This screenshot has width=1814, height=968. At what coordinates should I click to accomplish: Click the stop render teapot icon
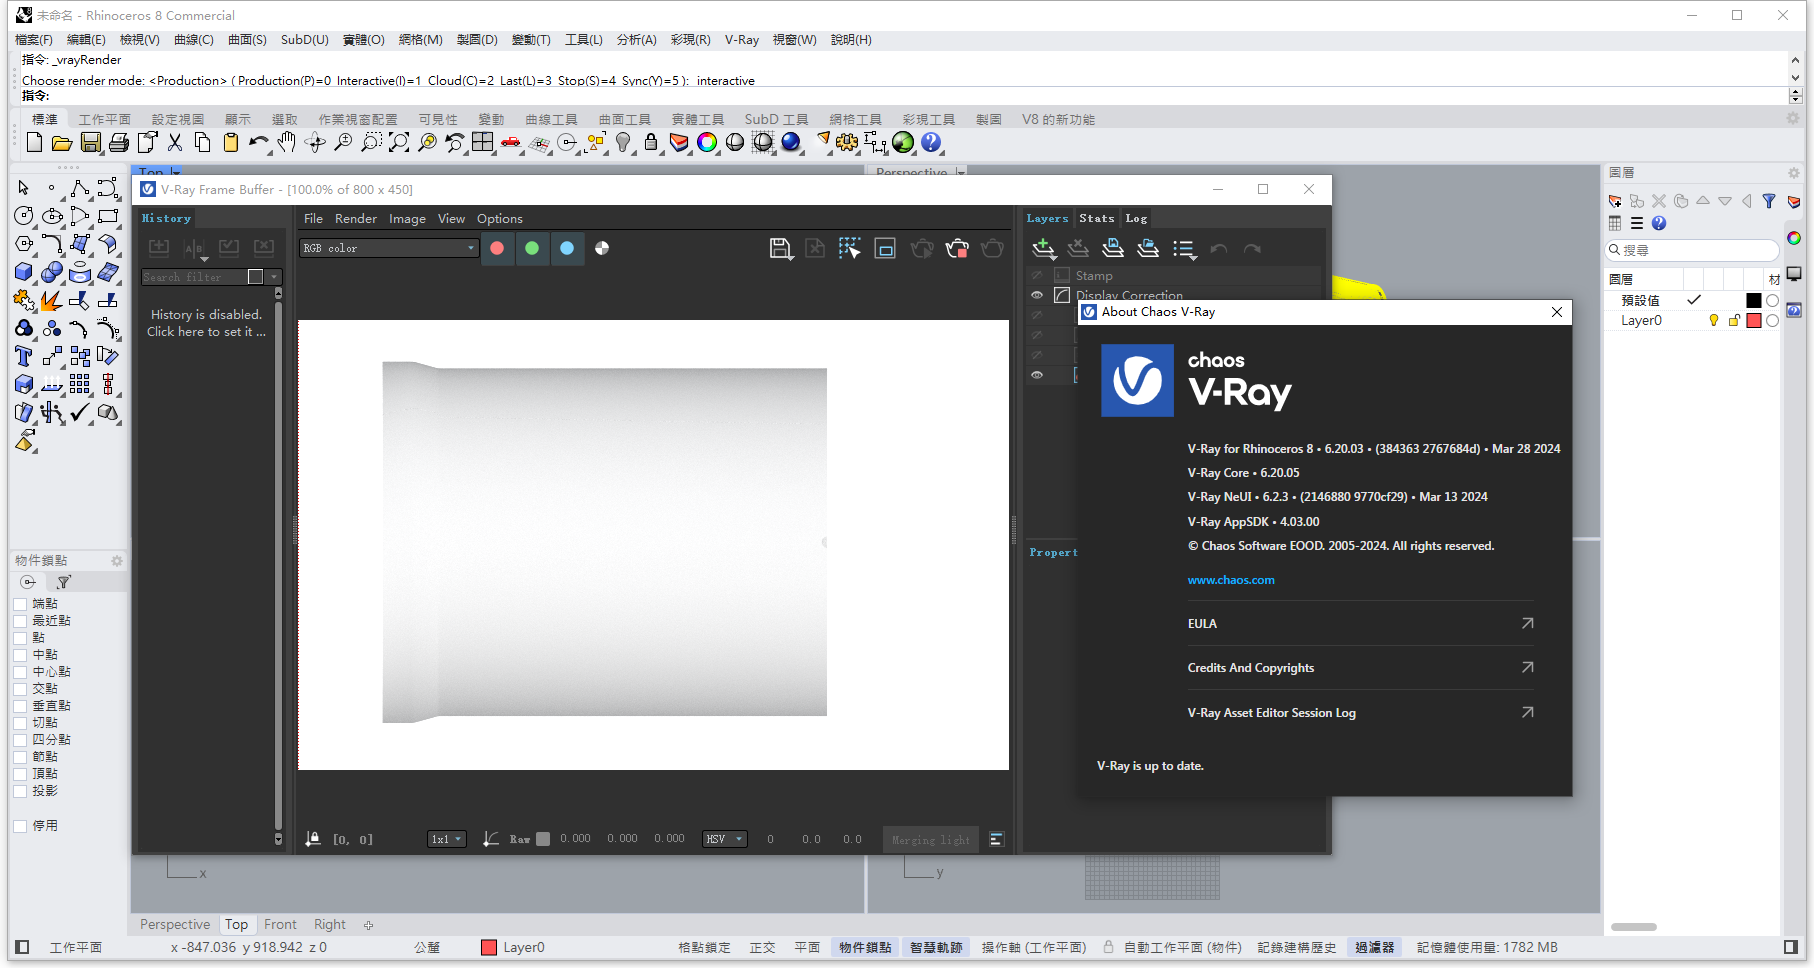[x=957, y=249]
